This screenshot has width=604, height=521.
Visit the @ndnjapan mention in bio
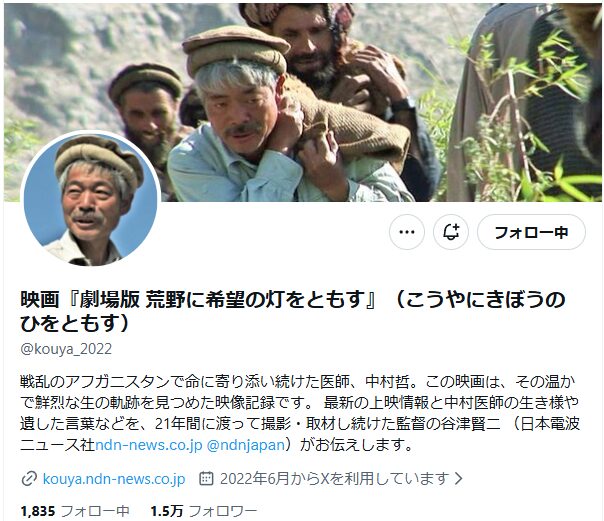pos(246,445)
